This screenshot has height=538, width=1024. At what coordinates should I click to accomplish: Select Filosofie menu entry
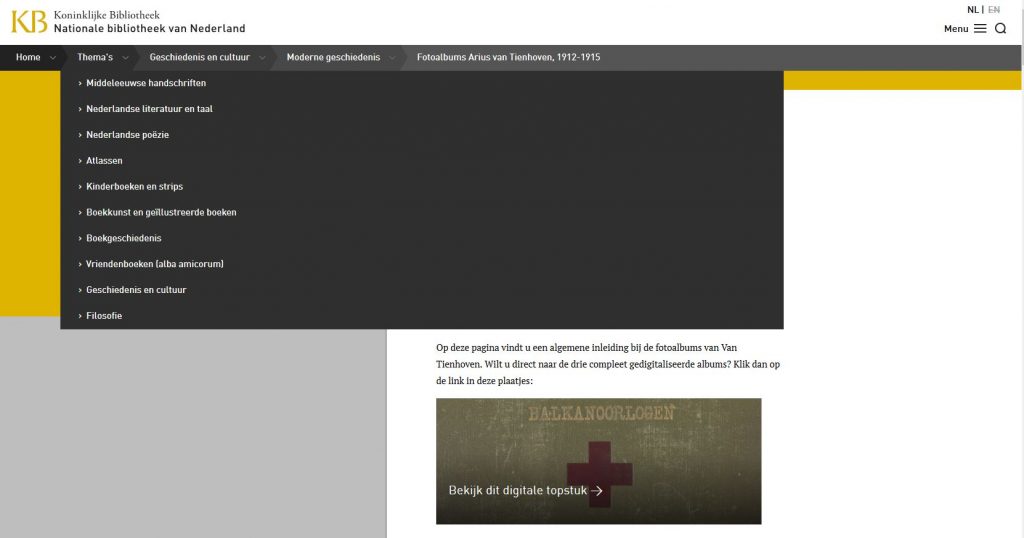[104, 316]
